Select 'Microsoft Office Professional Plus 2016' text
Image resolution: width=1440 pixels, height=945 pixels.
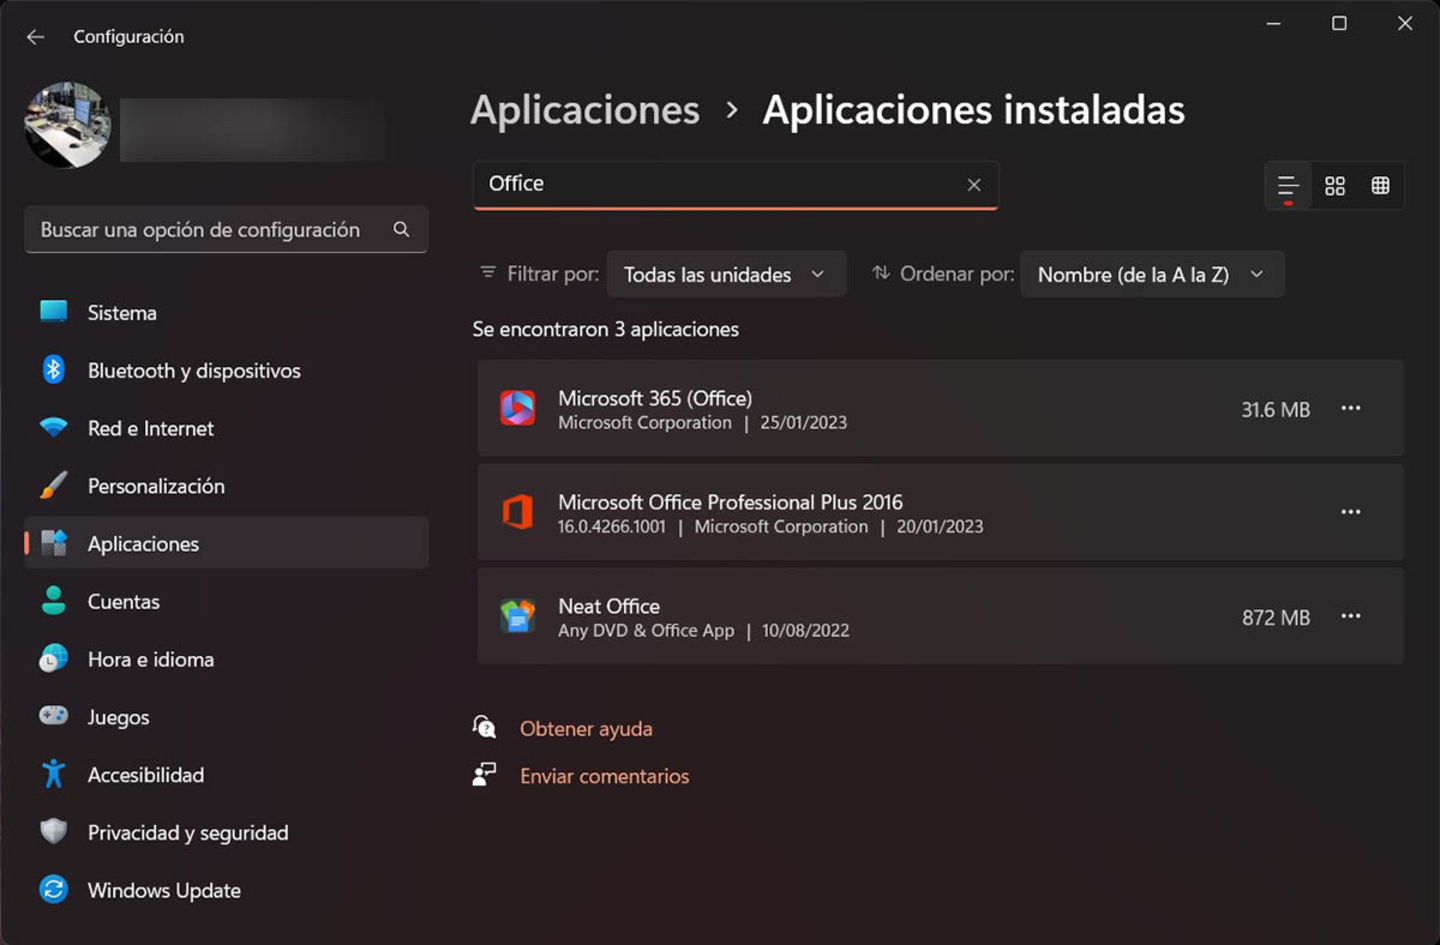[730, 502]
